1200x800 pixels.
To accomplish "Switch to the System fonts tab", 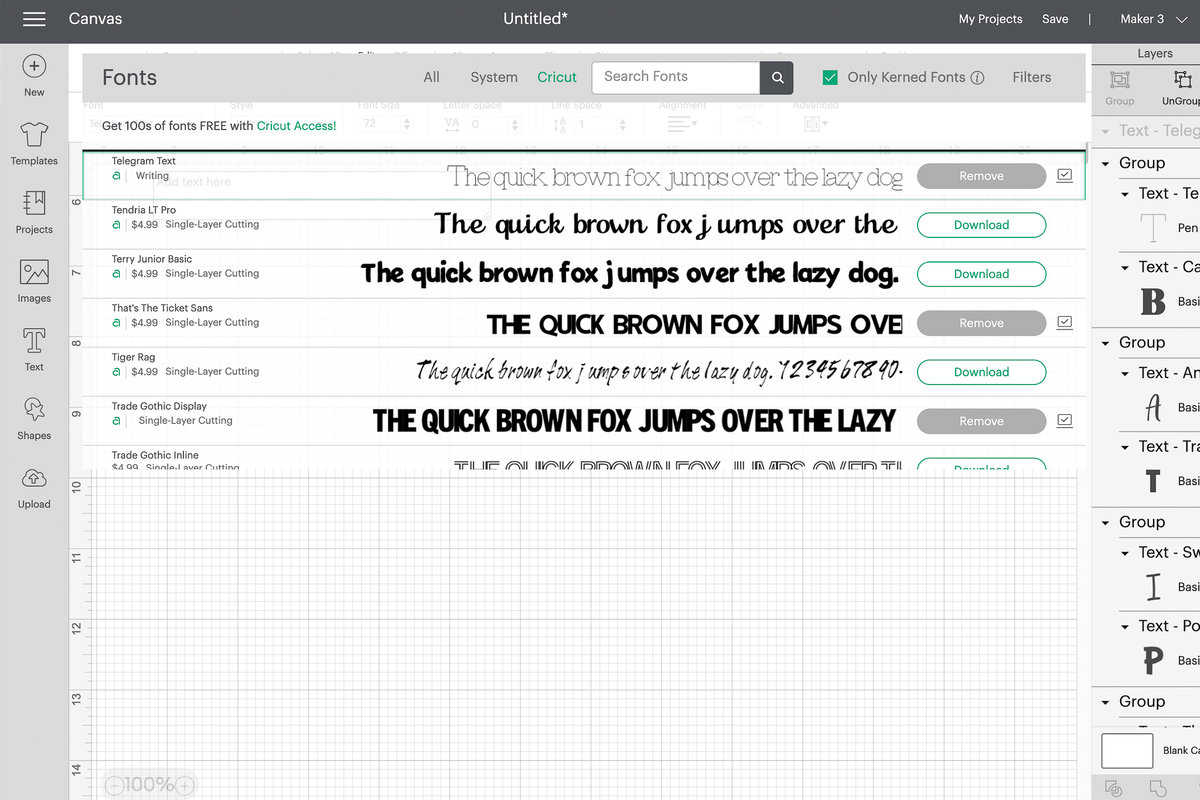I will click(494, 77).
